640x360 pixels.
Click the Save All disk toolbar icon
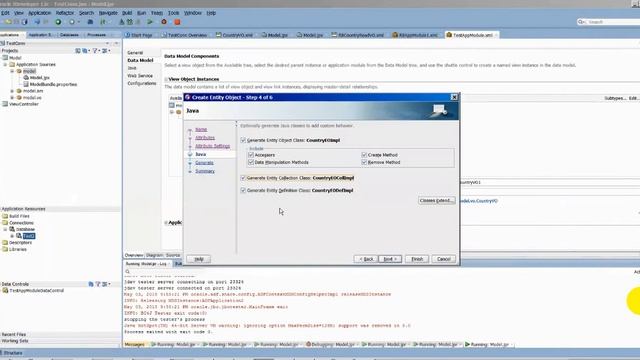[24, 22]
